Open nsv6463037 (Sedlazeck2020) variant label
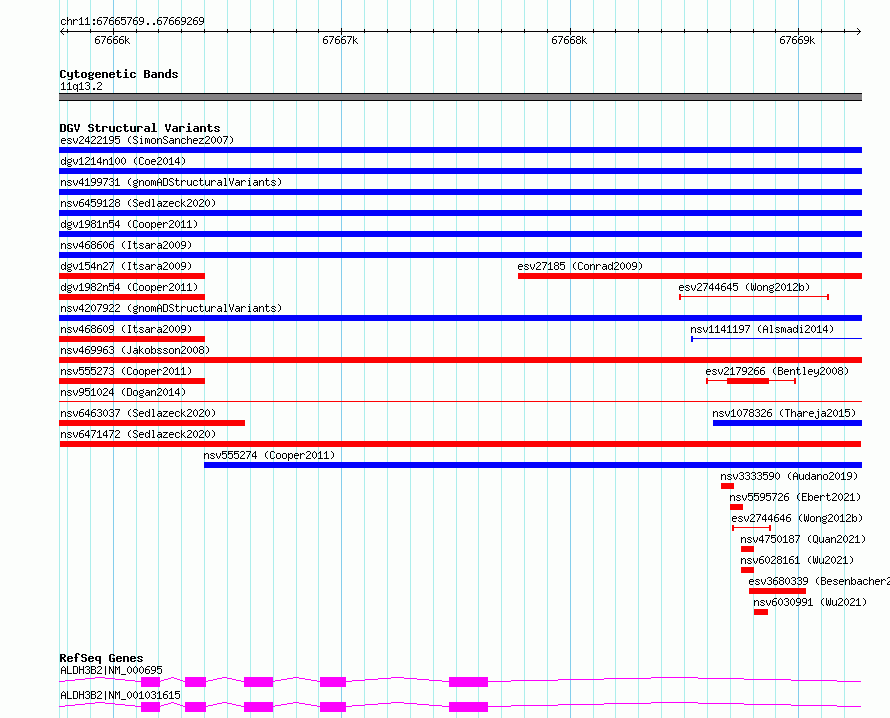 pyautogui.click(x=138, y=413)
